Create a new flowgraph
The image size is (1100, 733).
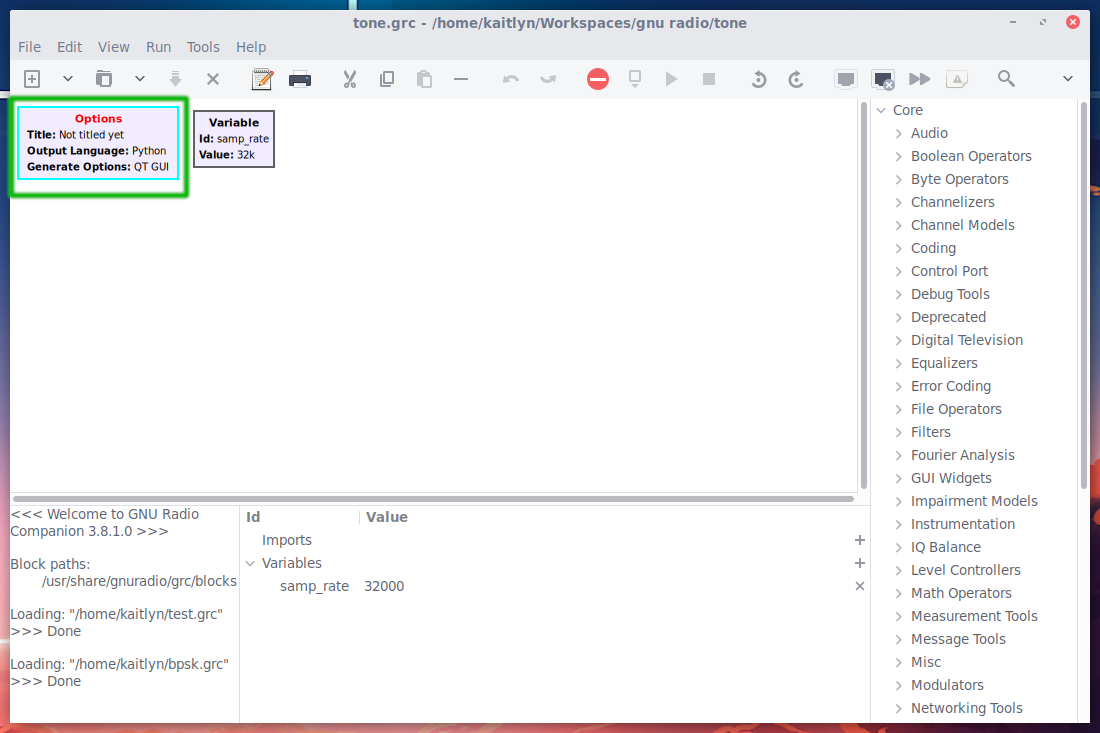point(31,78)
